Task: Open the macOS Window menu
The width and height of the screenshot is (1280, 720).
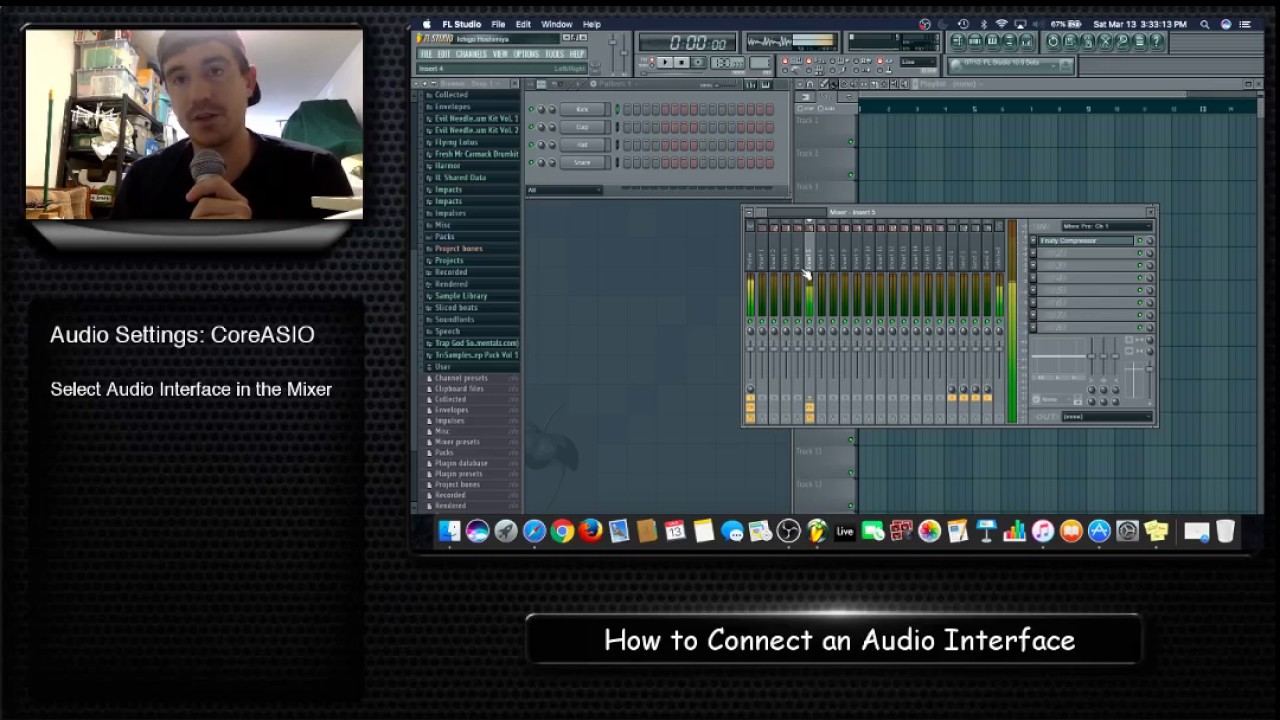Action: 557,24
